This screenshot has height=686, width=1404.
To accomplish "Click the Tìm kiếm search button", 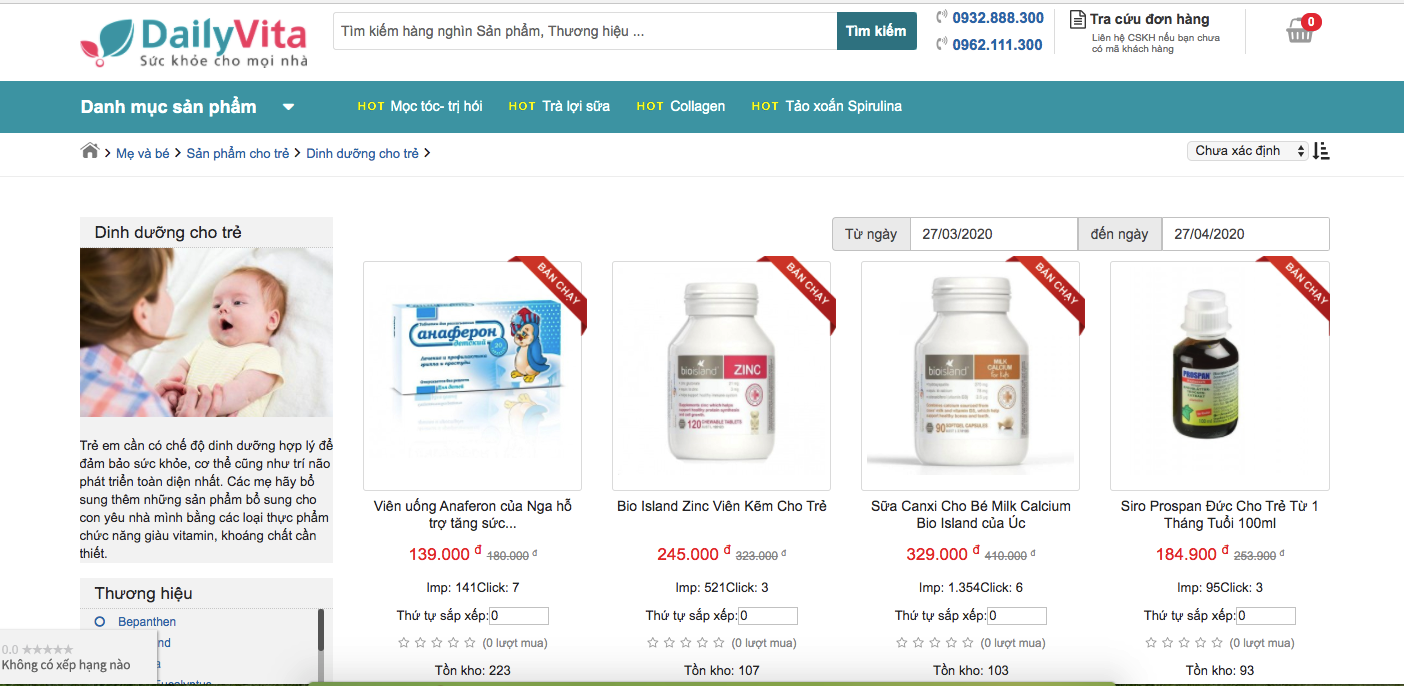I will pos(876,31).
